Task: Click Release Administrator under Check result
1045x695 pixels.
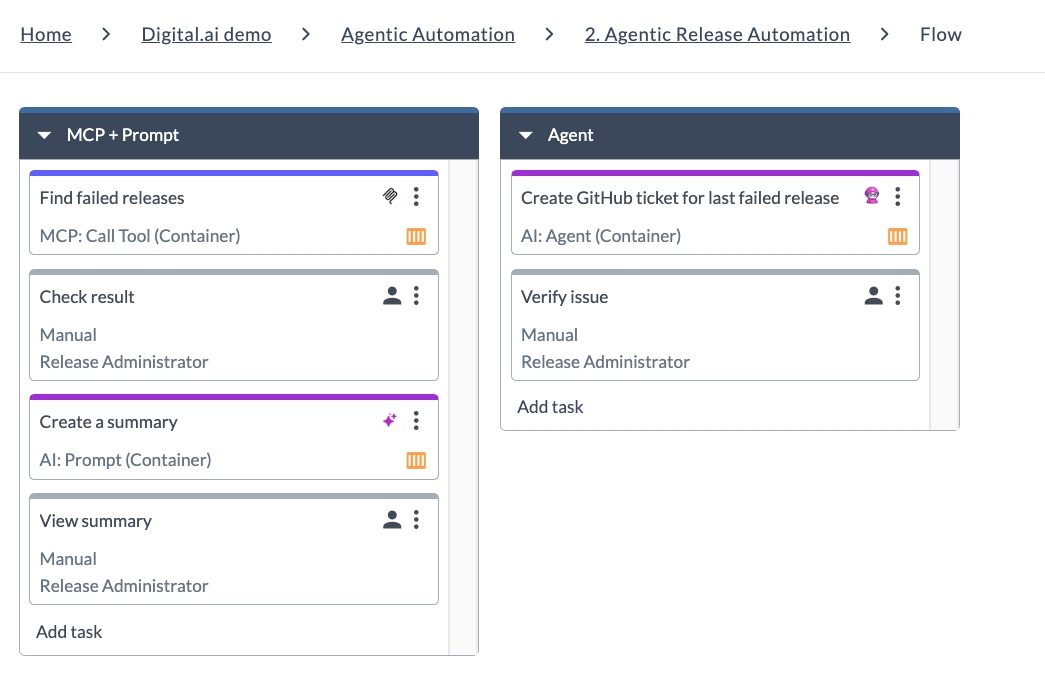Action: [124, 362]
